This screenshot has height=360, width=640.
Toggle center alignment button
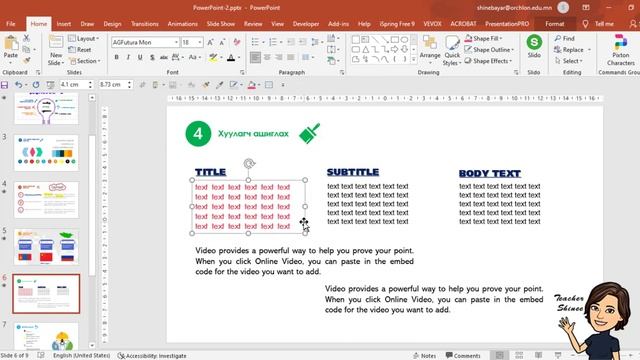coord(267,58)
